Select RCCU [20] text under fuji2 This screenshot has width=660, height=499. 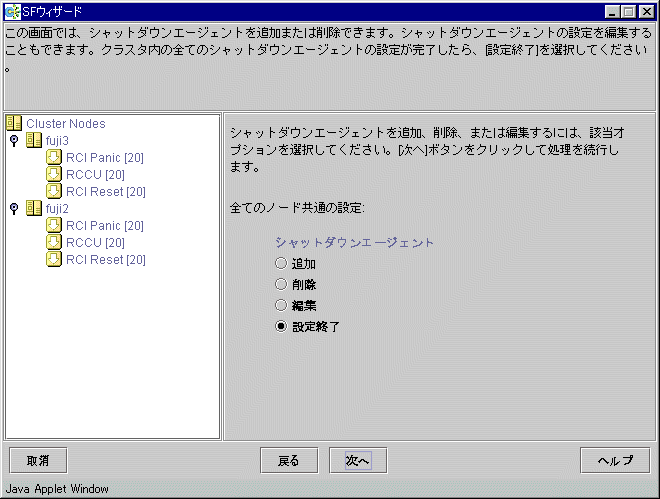click(95, 242)
